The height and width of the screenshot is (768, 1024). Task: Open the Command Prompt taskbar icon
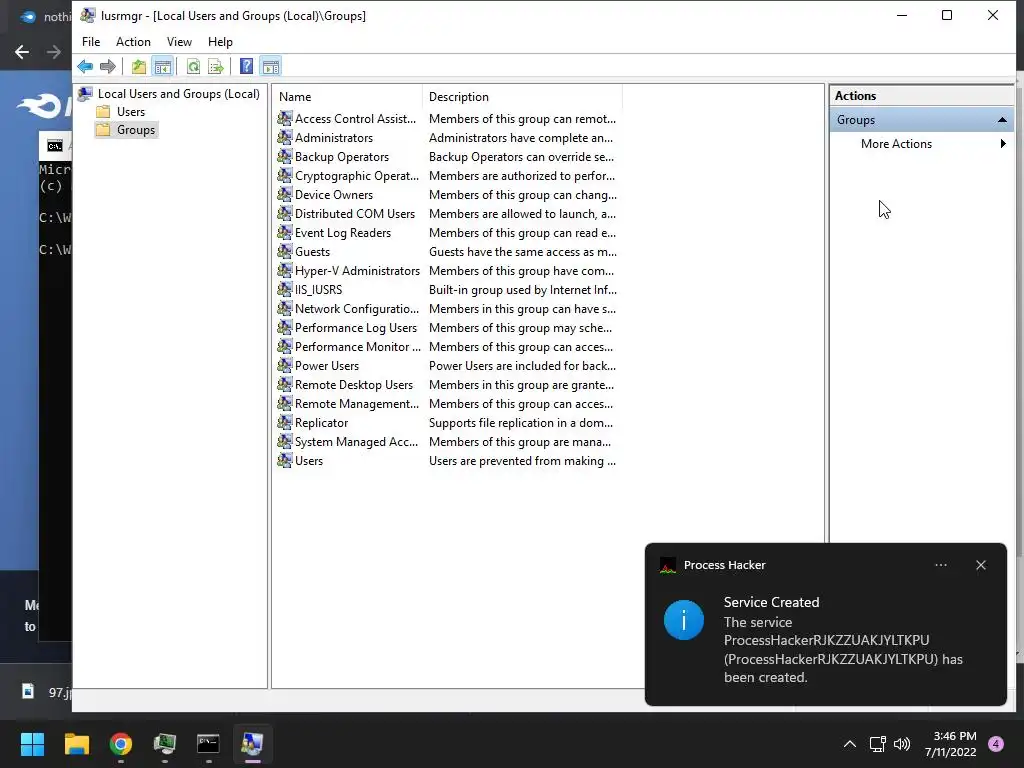tap(208, 744)
